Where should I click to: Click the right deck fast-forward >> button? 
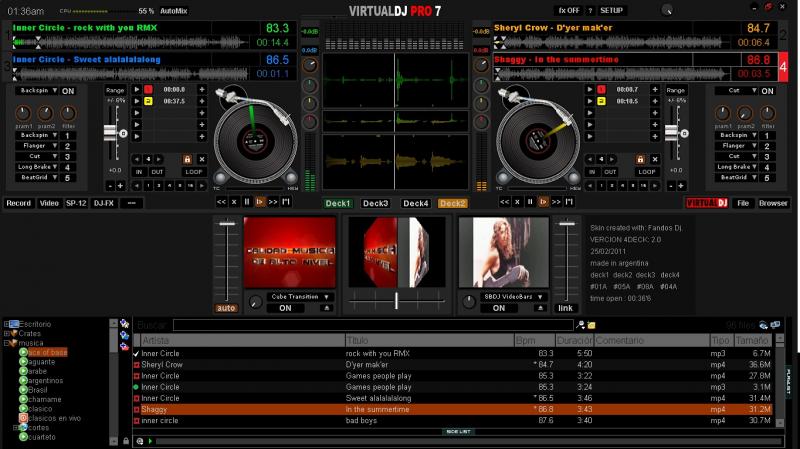556,202
